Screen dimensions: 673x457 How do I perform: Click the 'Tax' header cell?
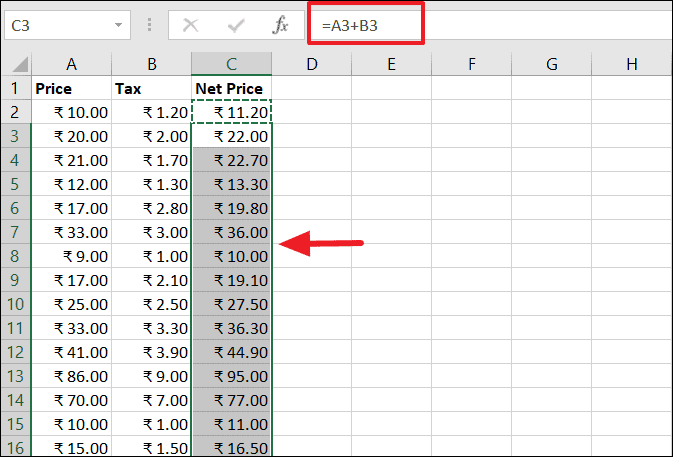(152, 88)
